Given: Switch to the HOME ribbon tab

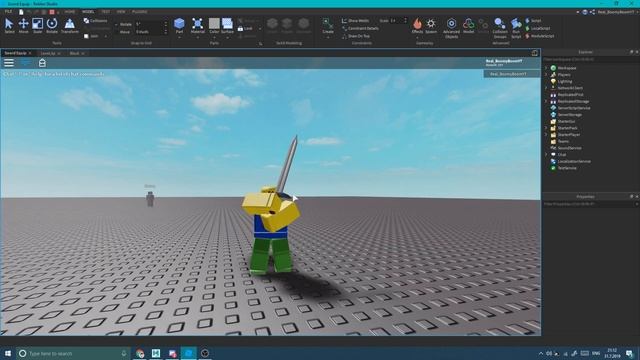Looking at the screenshot, I should click(70, 12).
